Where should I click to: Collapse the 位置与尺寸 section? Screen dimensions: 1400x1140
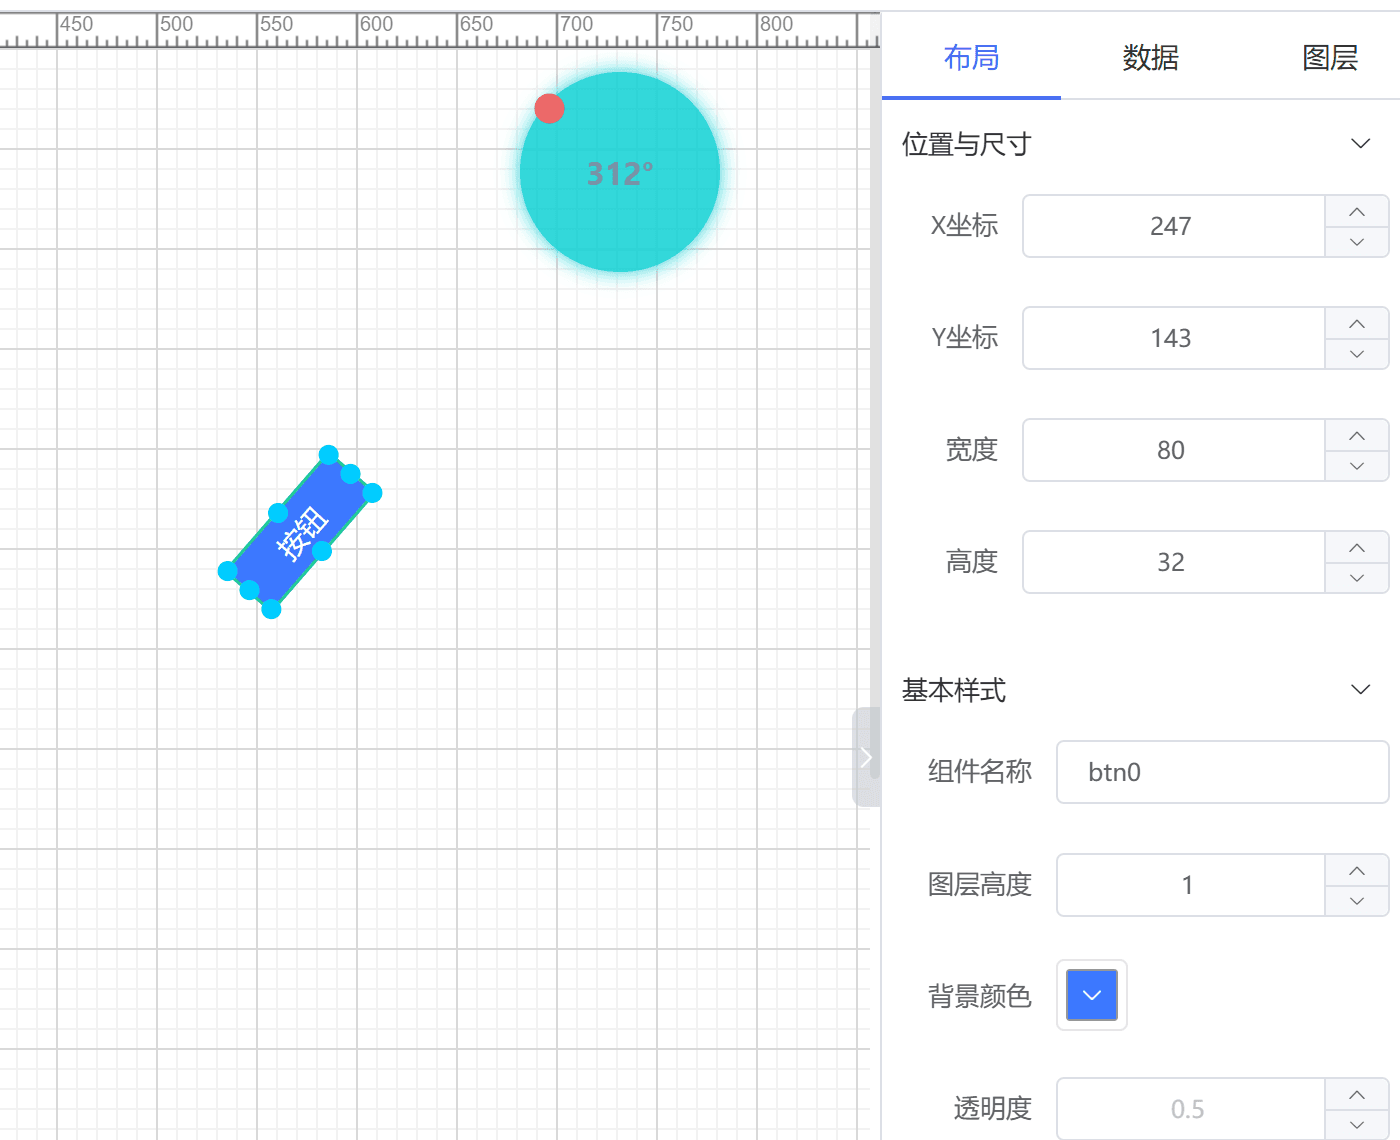[1360, 144]
